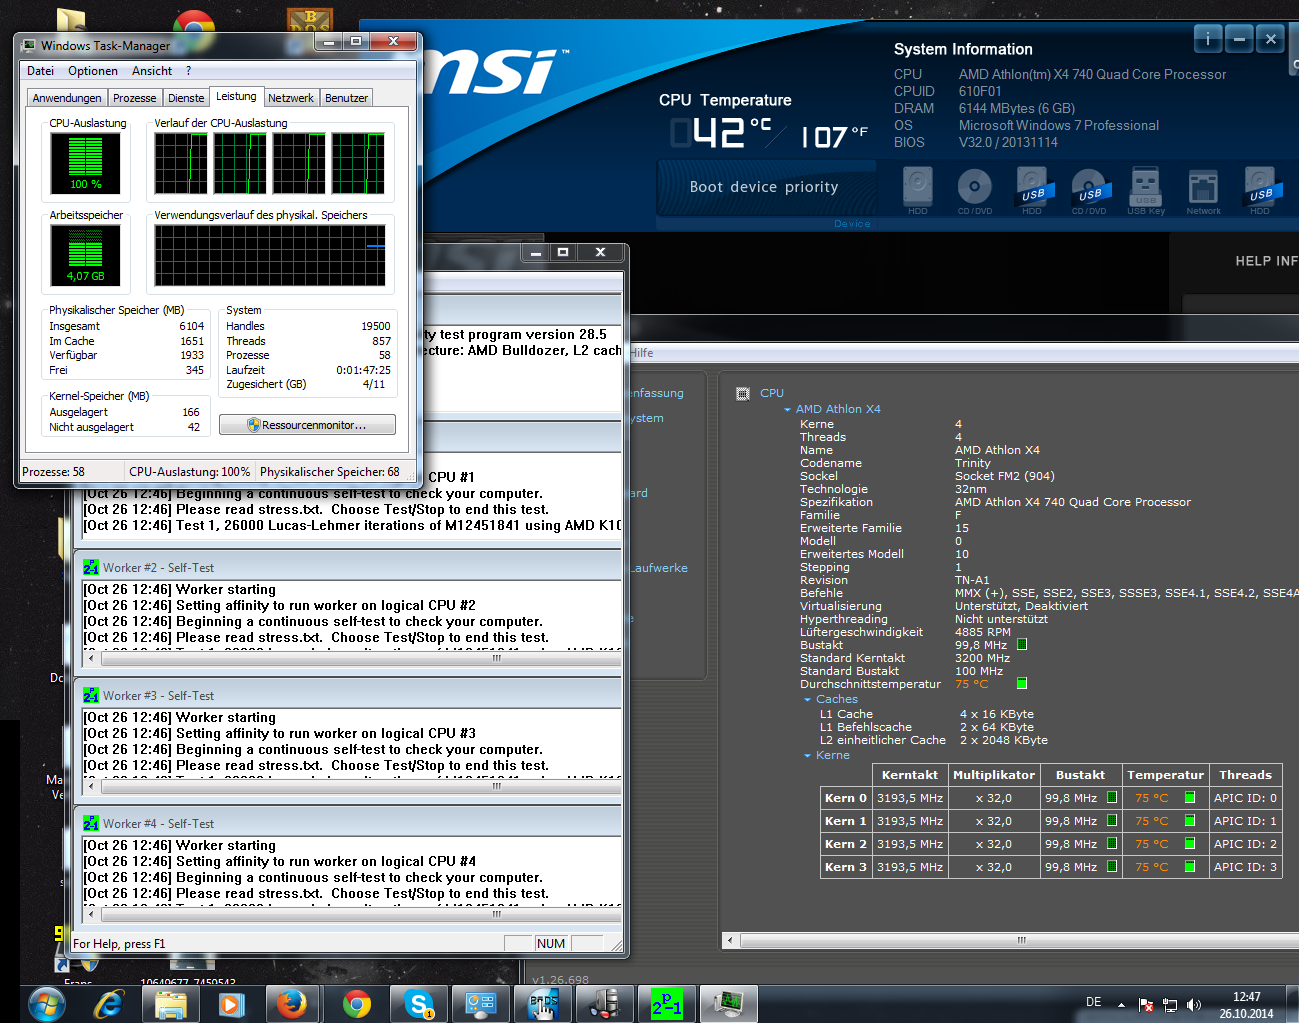Image resolution: width=1299 pixels, height=1023 pixels.
Task: Toggle Kern 2 temperature monitoring box
Action: click(1190, 844)
